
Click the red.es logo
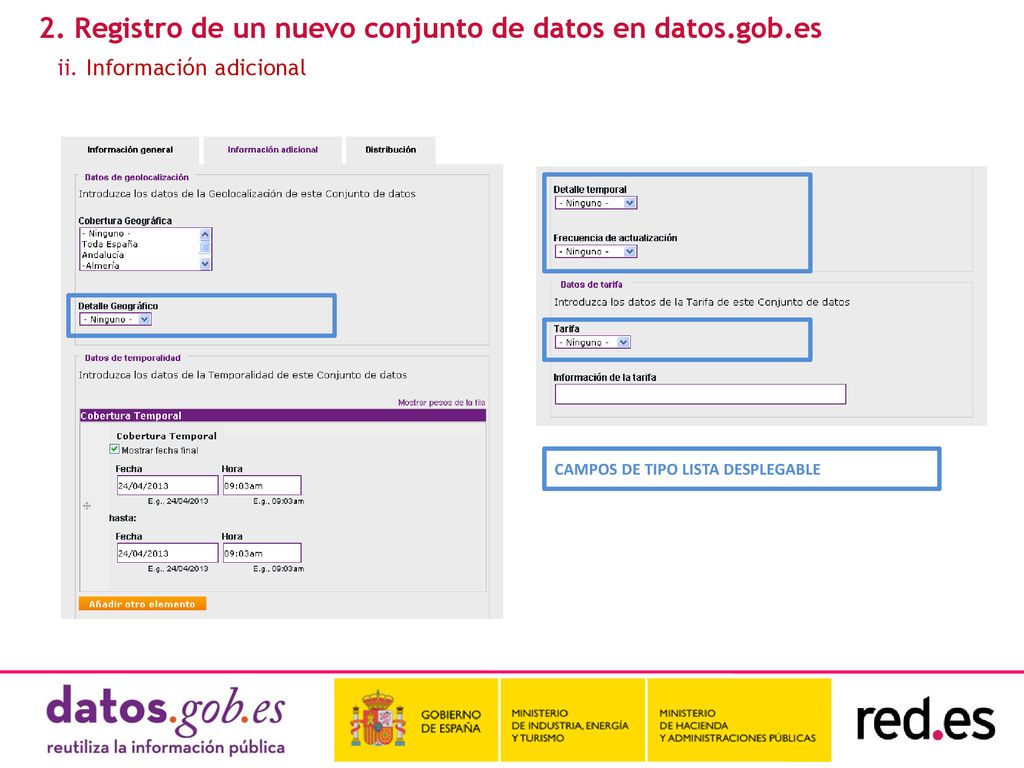(925, 720)
